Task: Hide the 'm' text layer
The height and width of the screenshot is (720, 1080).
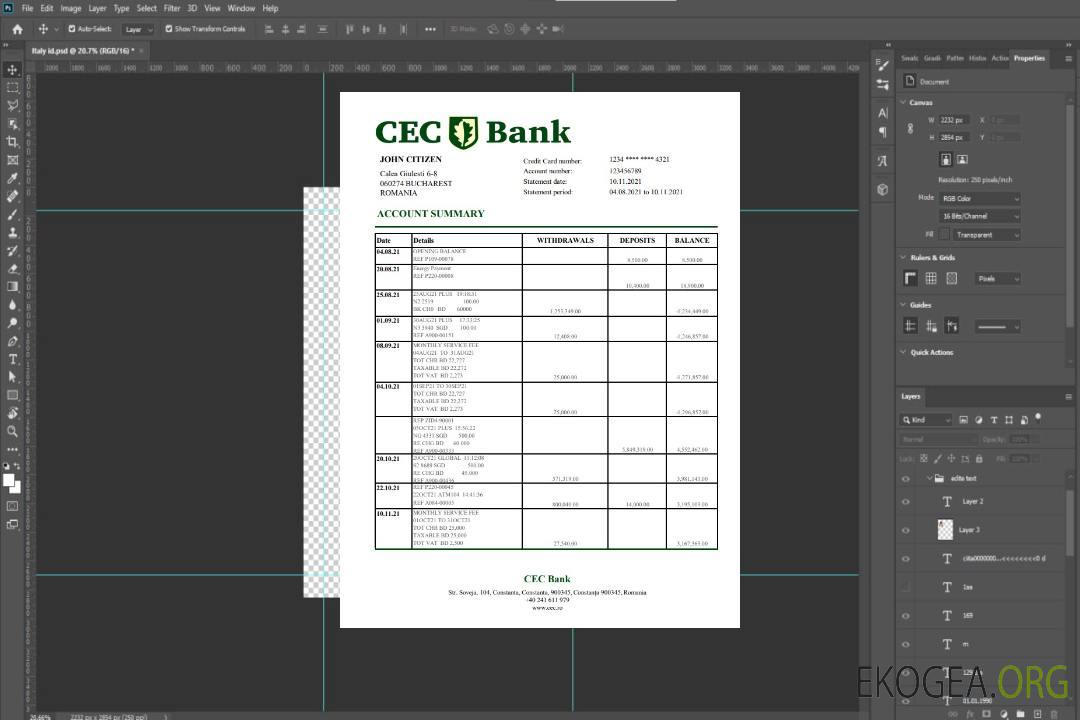Action: point(906,645)
